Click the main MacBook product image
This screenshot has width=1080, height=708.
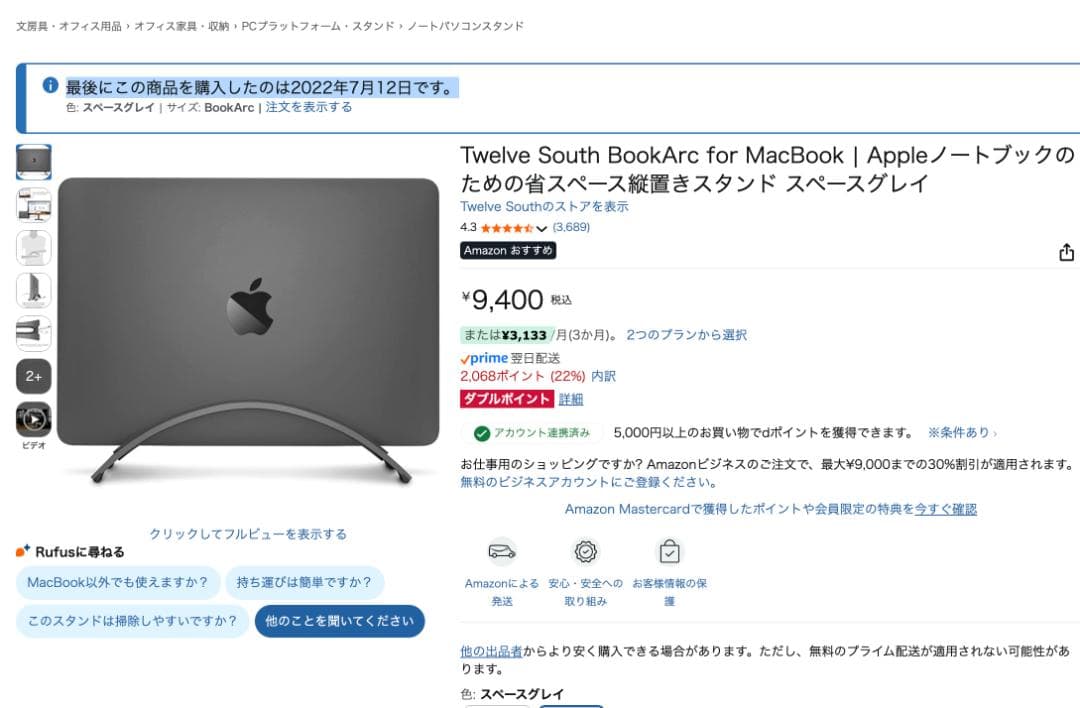(249, 331)
